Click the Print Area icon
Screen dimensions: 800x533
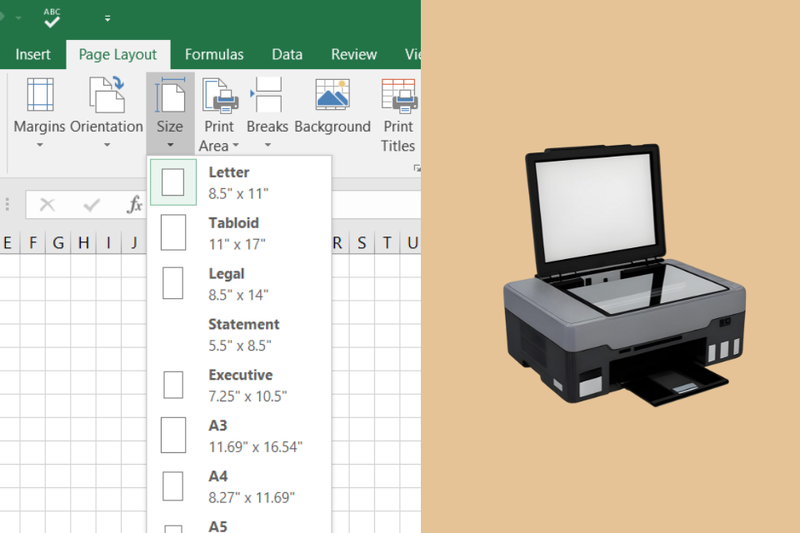tap(220, 95)
